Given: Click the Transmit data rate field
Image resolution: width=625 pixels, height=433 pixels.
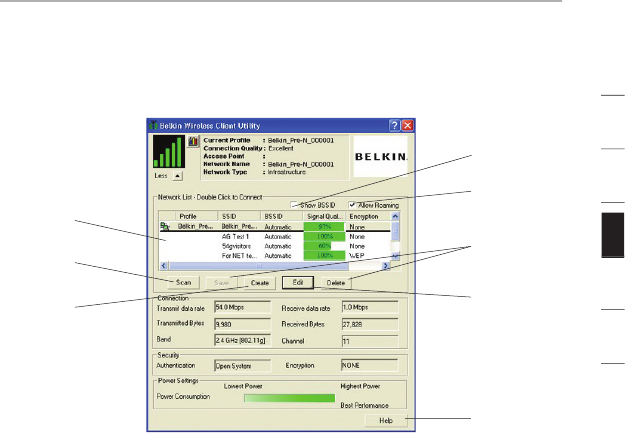Looking at the screenshot, I should [x=242, y=307].
